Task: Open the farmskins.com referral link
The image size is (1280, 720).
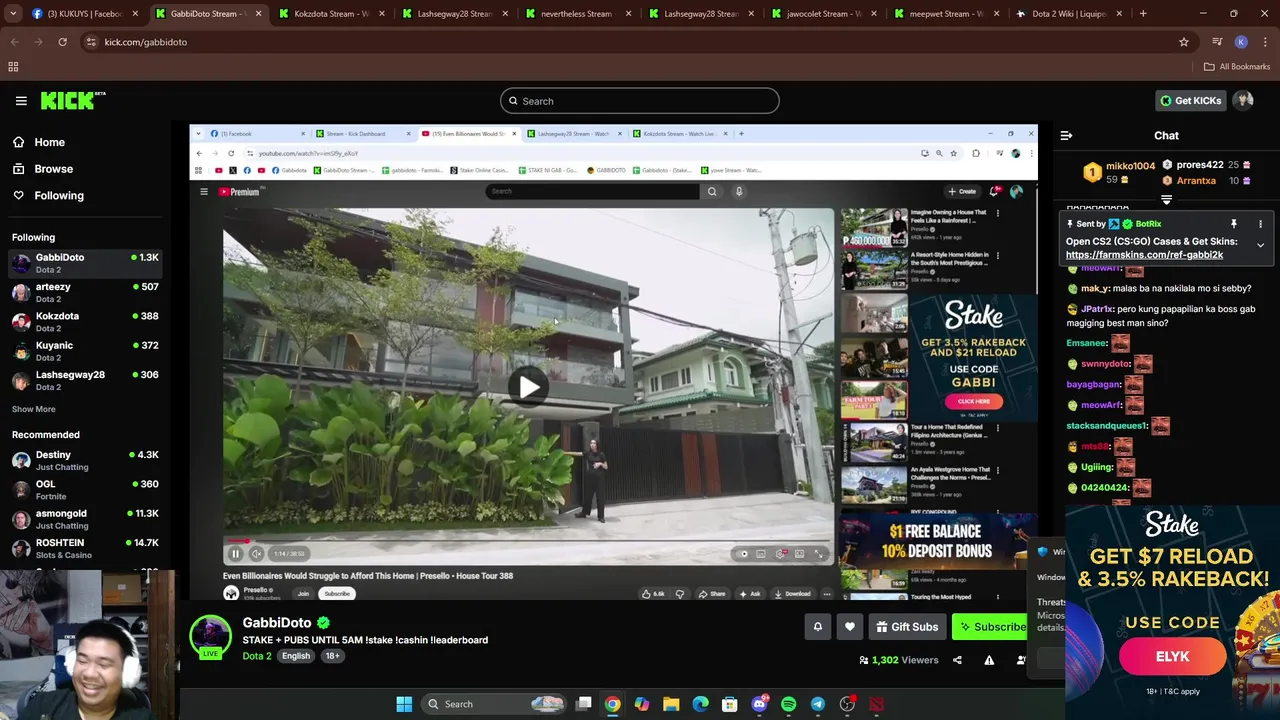Action: point(1144,255)
